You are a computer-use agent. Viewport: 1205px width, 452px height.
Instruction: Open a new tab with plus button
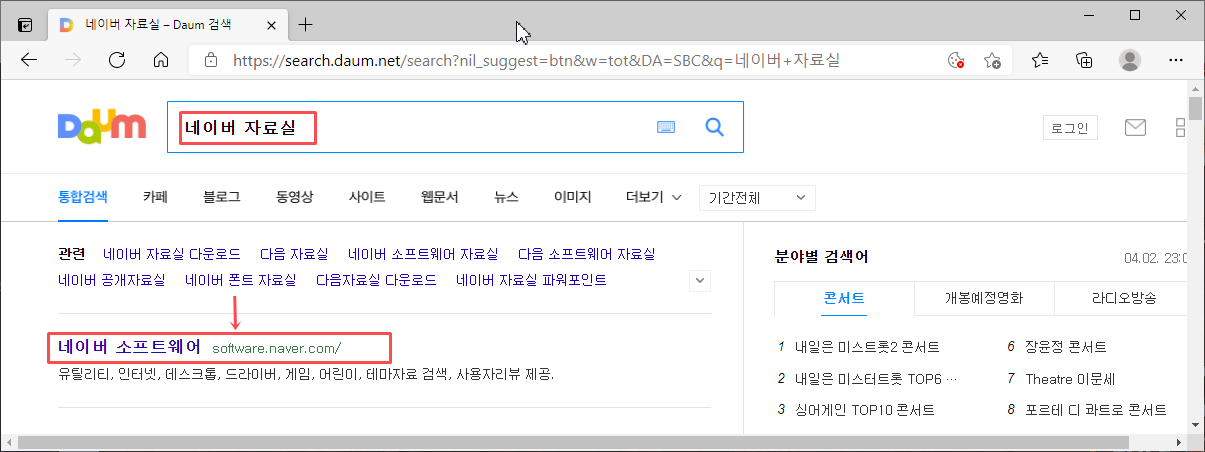tap(306, 24)
